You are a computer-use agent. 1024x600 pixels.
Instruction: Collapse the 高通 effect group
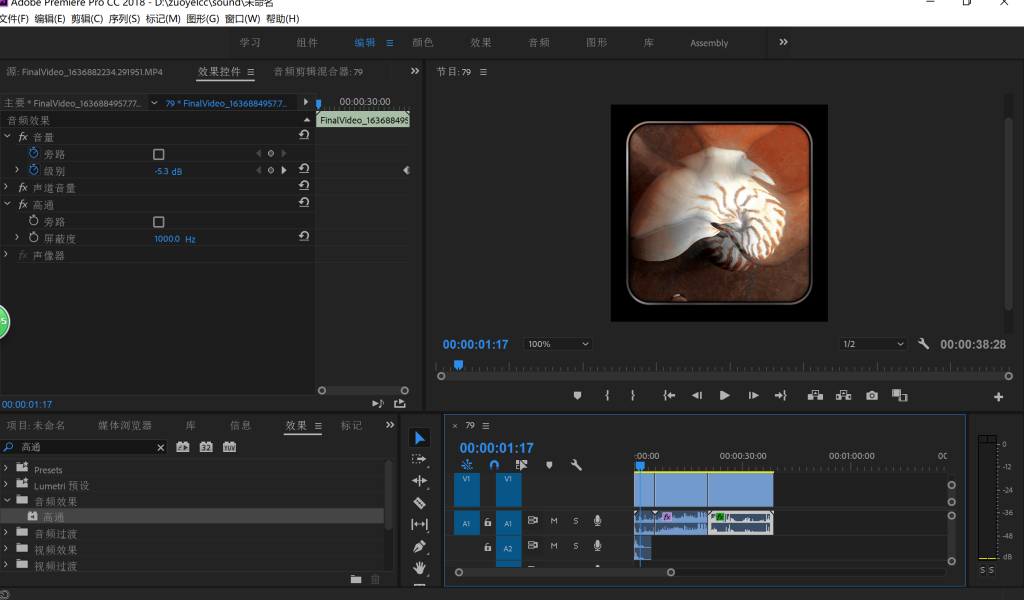pos(7,204)
